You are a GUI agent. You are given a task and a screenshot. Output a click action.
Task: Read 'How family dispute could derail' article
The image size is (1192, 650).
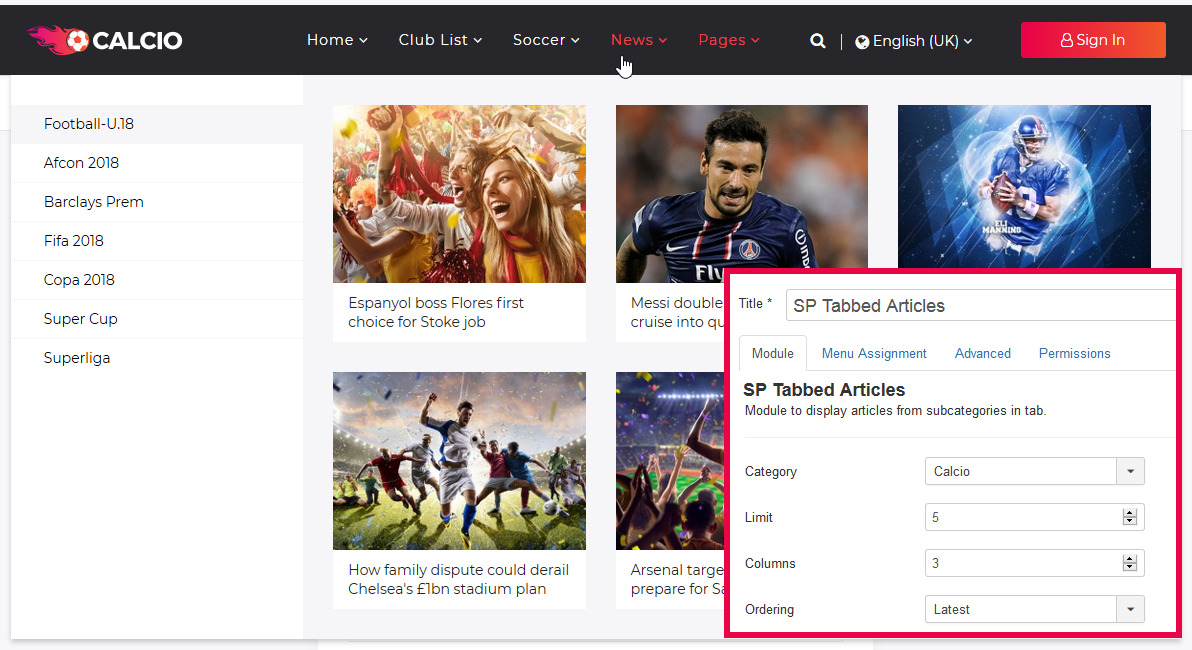[458, 579]
